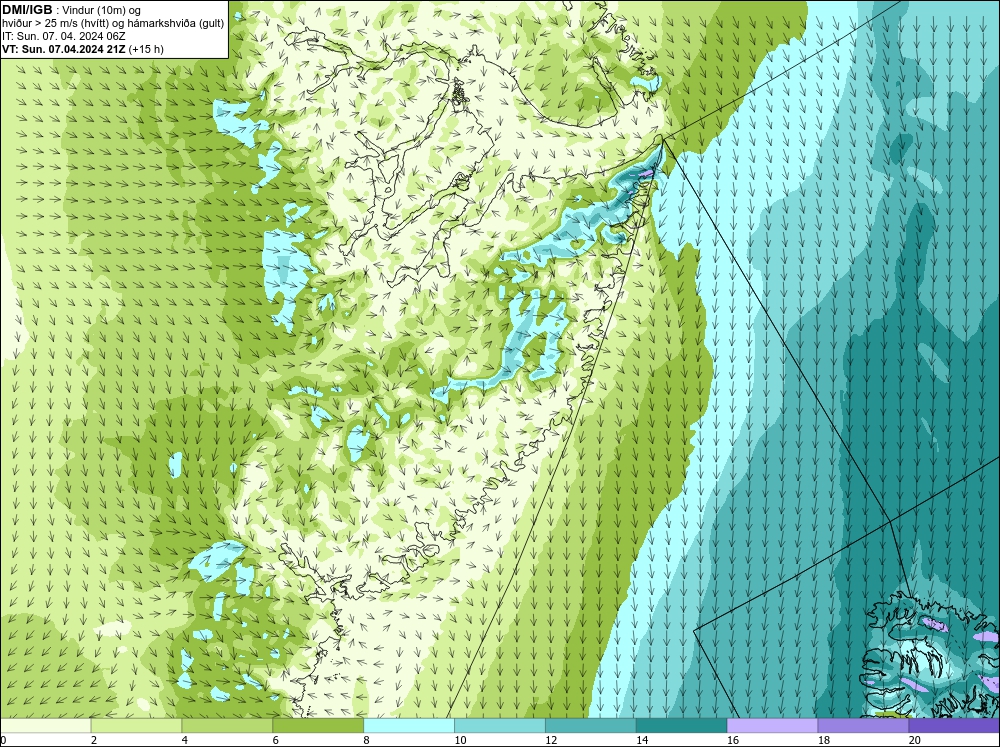Click the '(+15 h)' forecast offset text
Screen dimensions: 1000x747
click(x=146, y=49)
